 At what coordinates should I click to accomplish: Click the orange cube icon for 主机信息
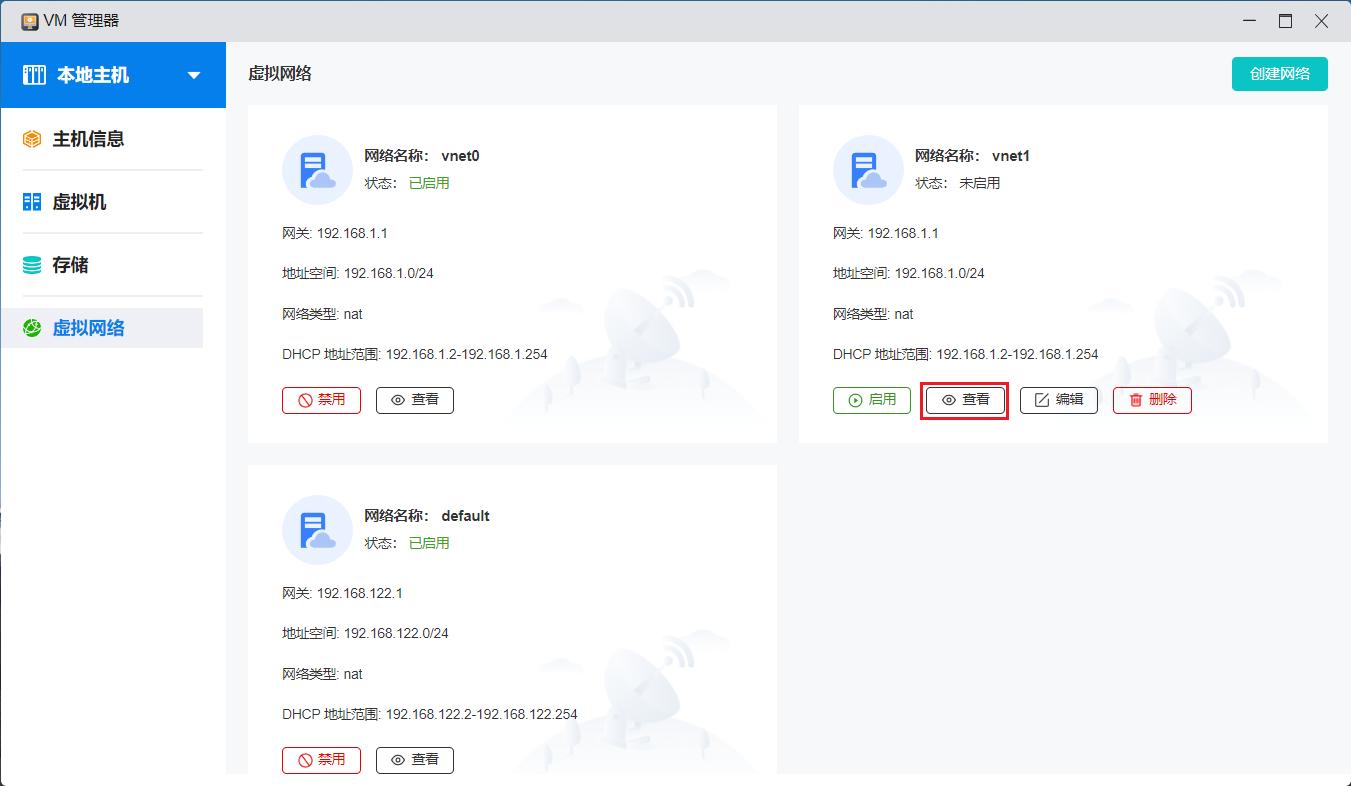pos(32,139)
